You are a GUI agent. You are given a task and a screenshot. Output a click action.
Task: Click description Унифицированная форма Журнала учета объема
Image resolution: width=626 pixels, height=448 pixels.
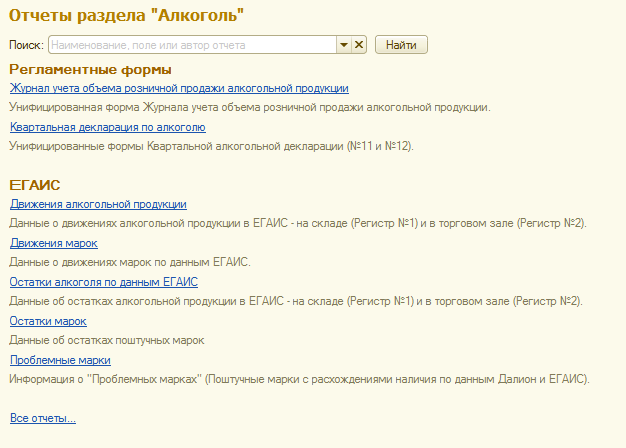point(250,107)
